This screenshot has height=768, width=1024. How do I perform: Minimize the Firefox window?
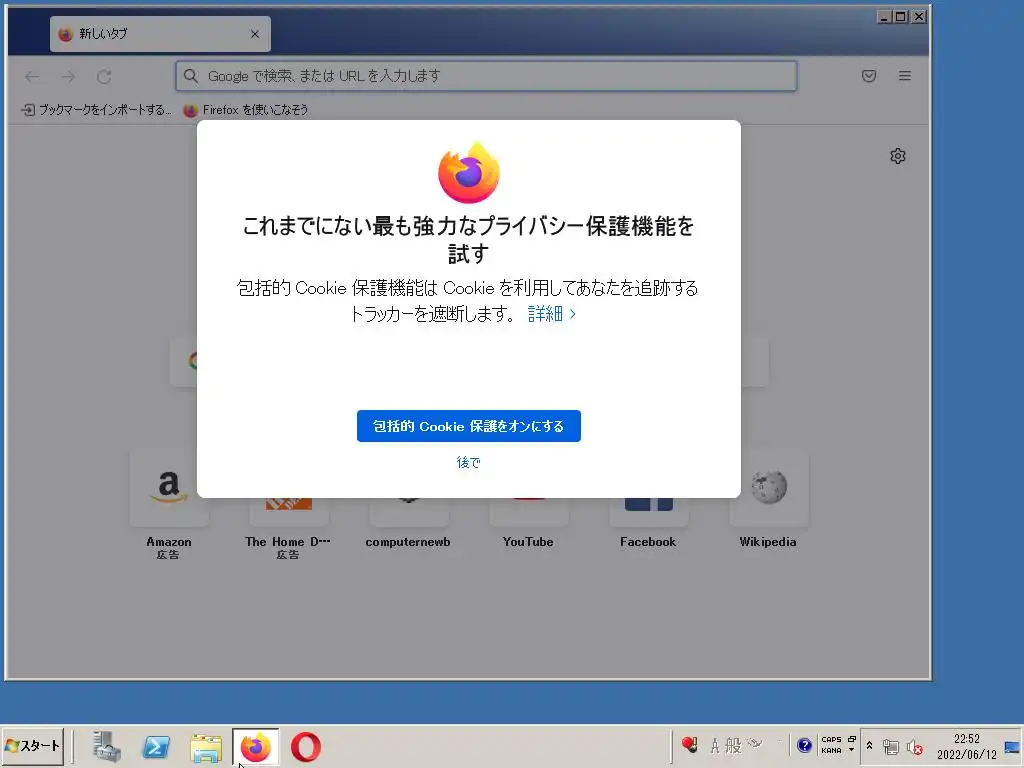click(884, 17)
